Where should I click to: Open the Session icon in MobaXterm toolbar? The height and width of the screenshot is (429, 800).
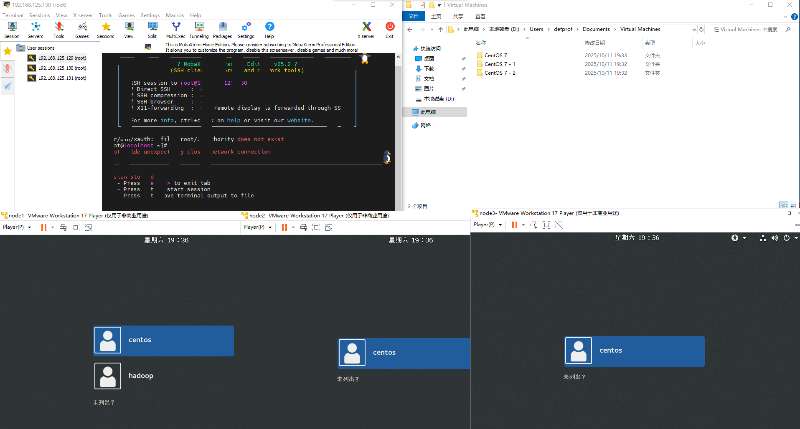(12, 30)
